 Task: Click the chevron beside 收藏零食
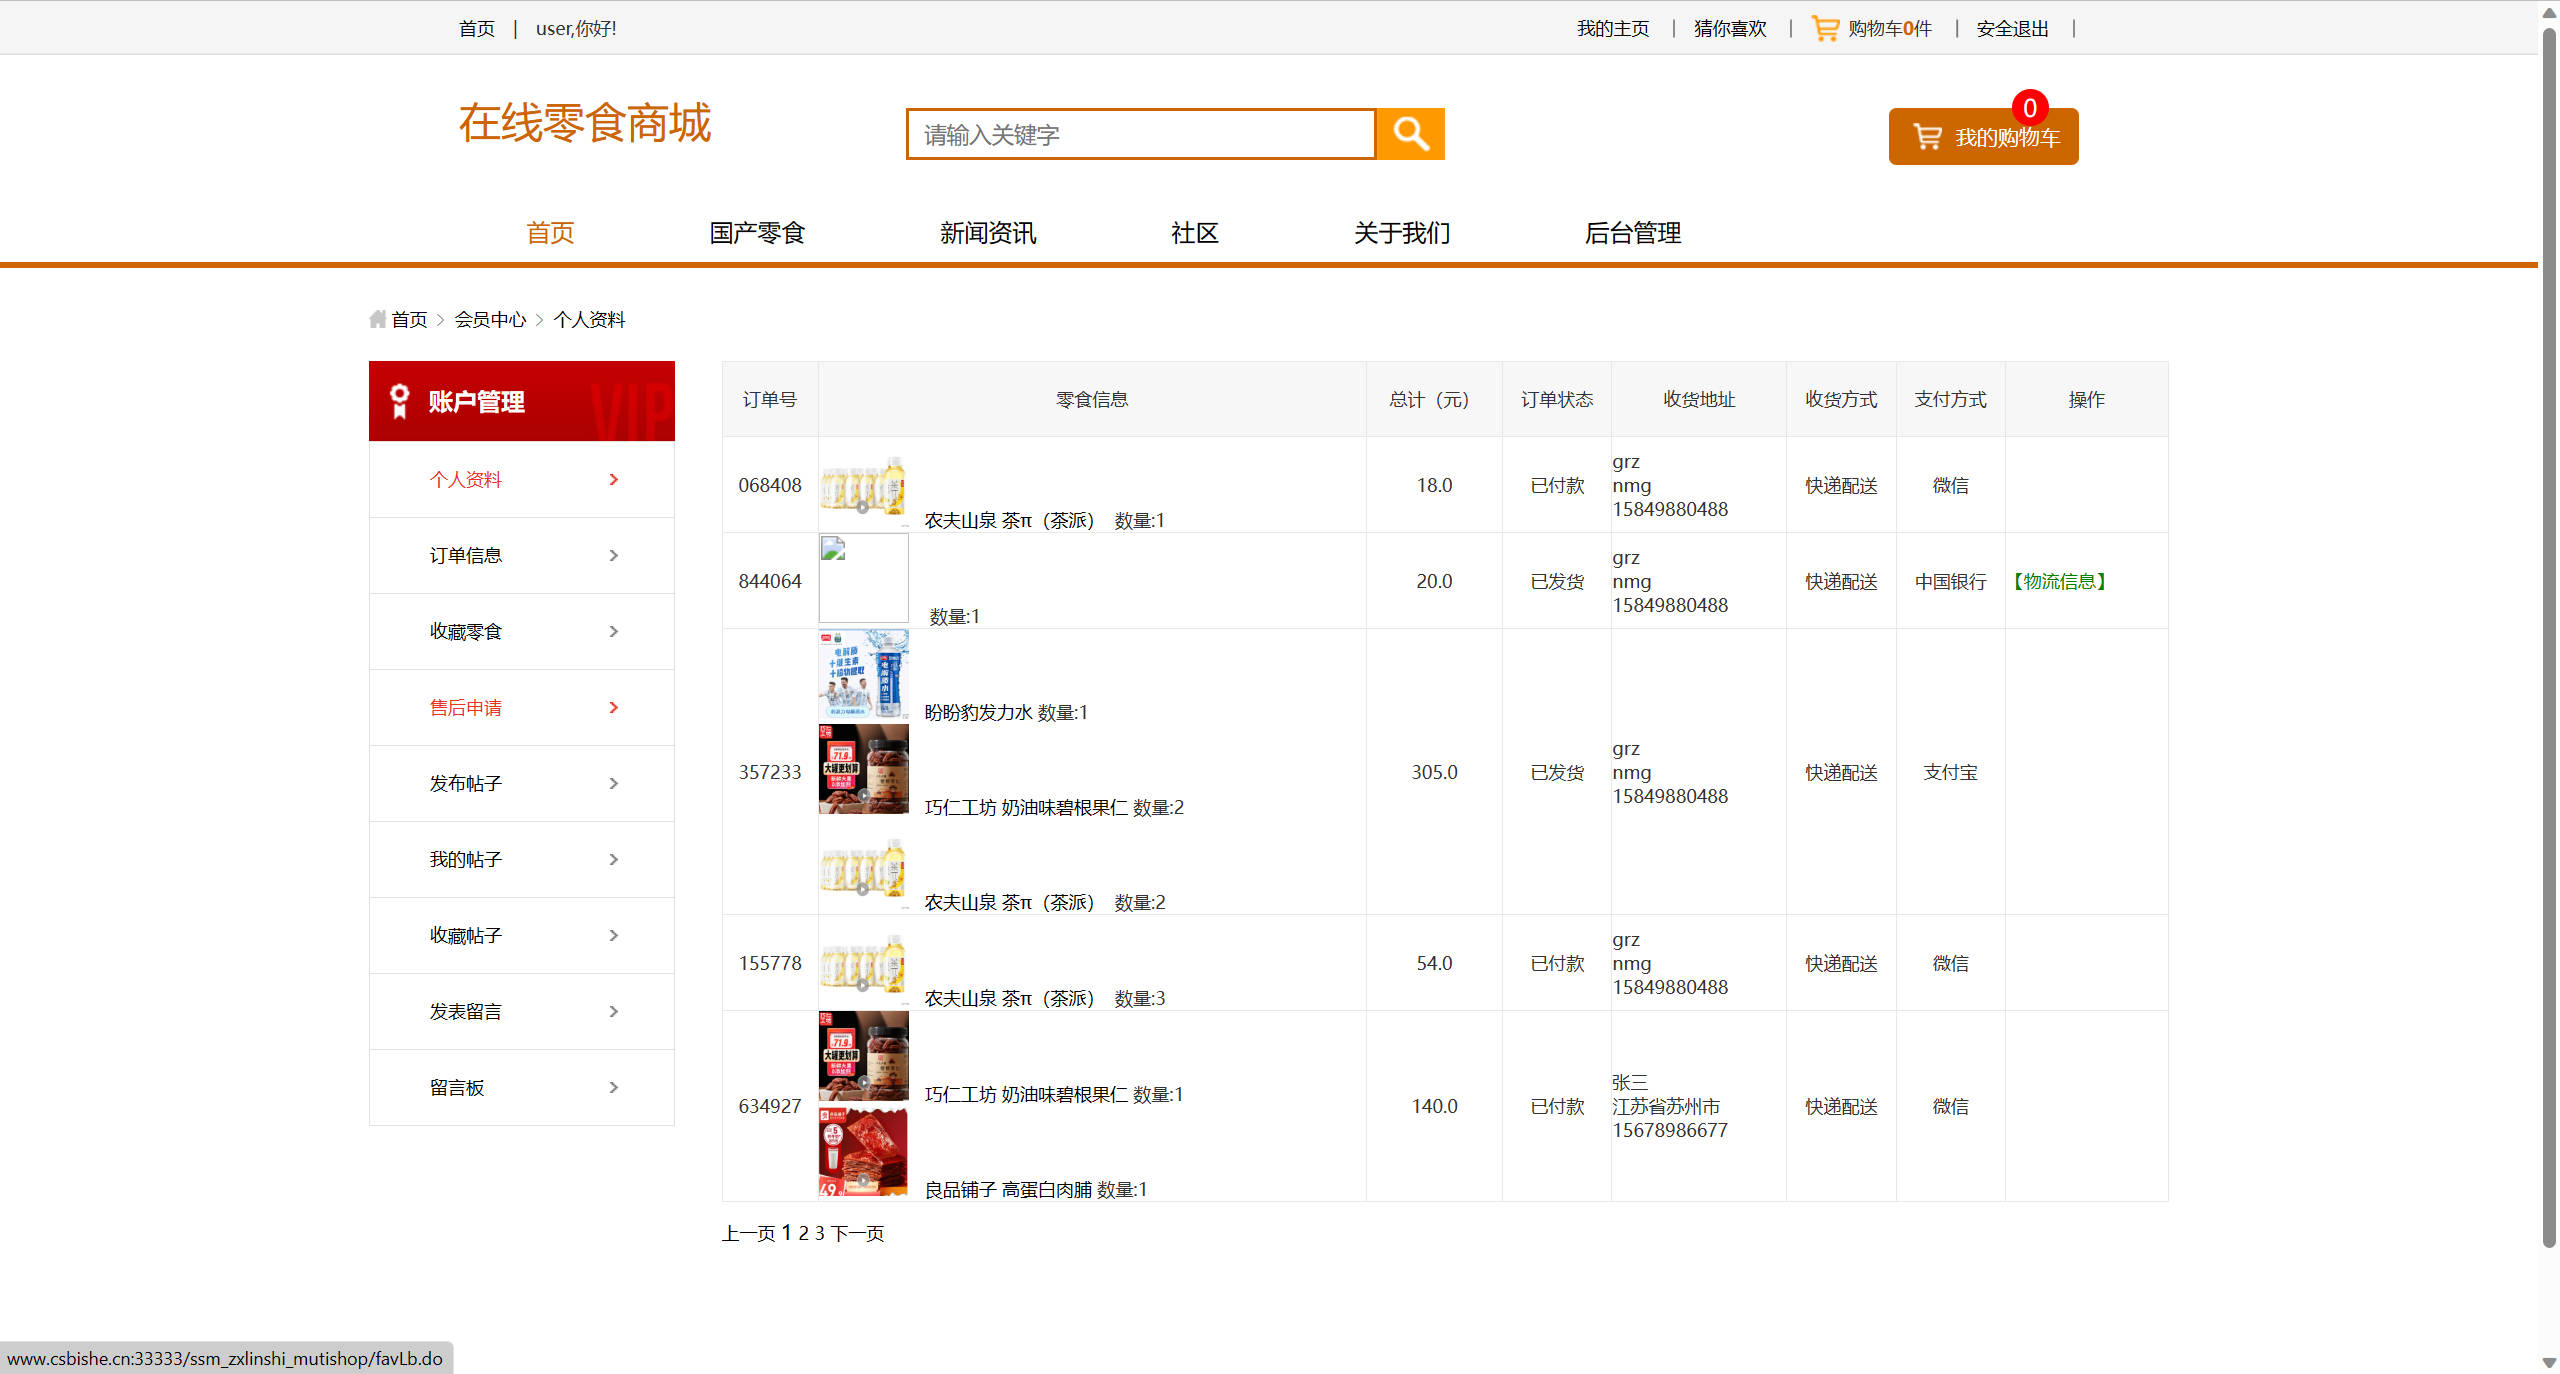point(613,631)
